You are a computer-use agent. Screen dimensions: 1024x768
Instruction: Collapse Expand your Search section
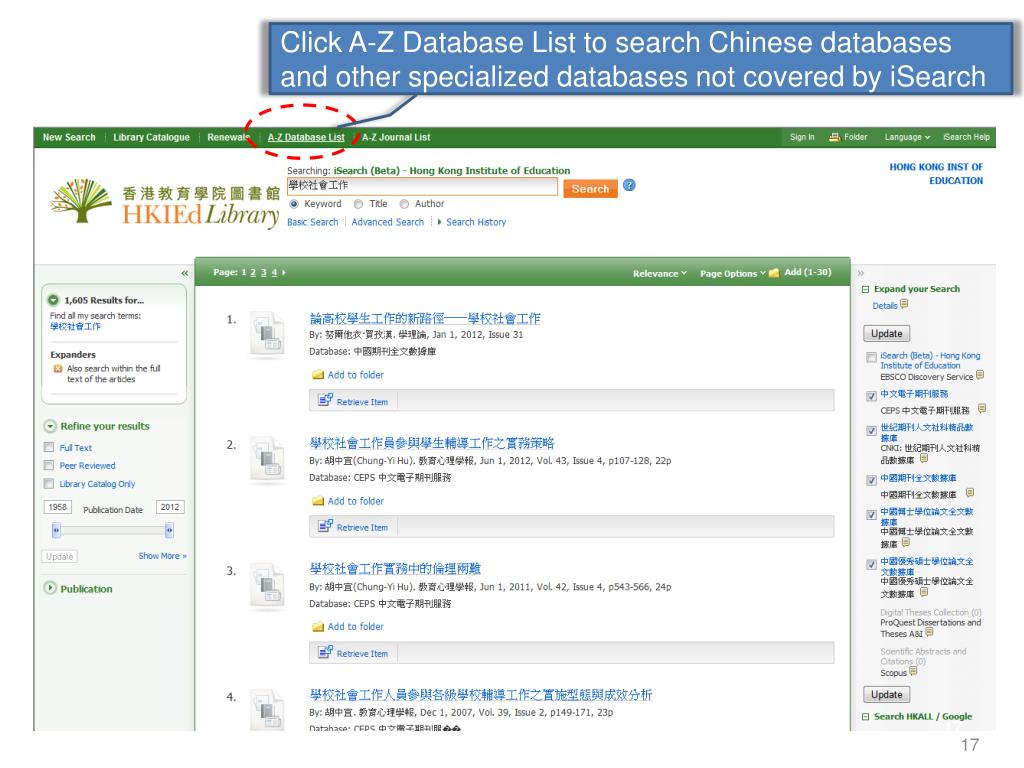865,289
